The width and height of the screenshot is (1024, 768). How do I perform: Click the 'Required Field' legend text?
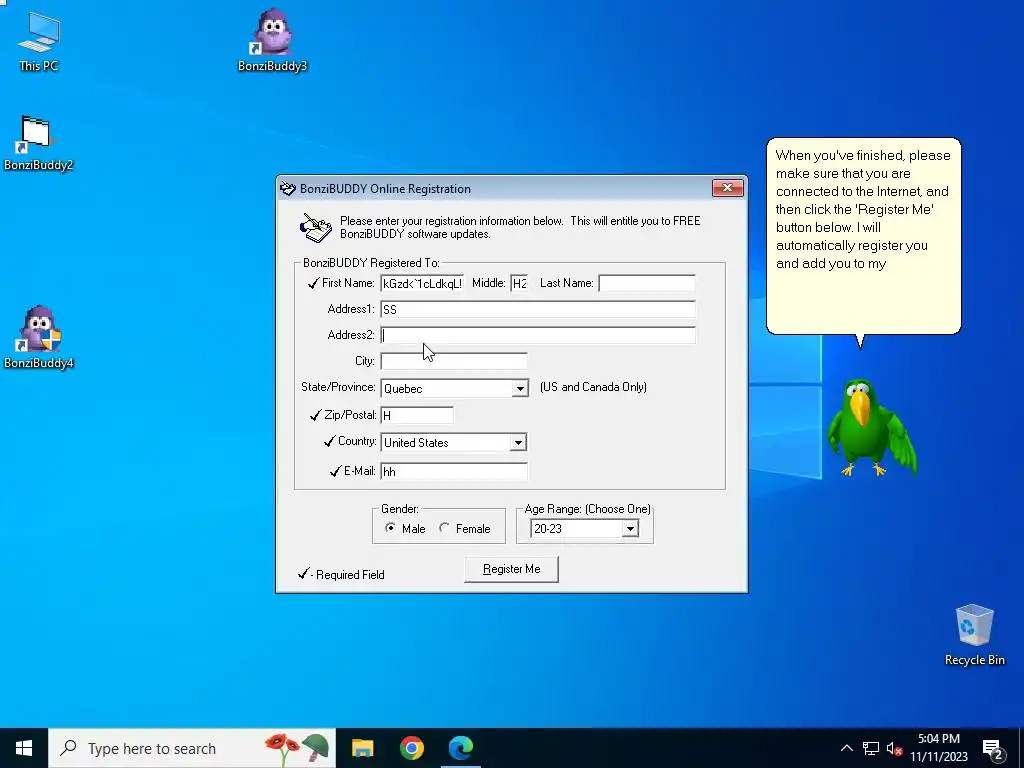350,575
